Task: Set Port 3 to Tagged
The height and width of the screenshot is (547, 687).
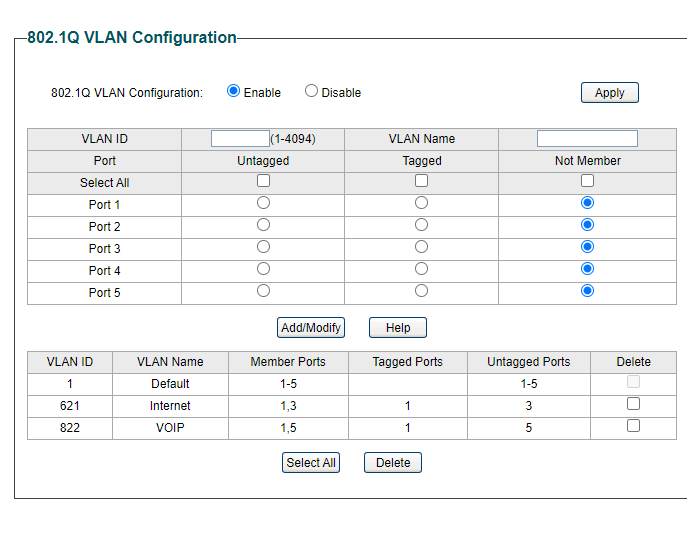Action: [x=421, y=247]
